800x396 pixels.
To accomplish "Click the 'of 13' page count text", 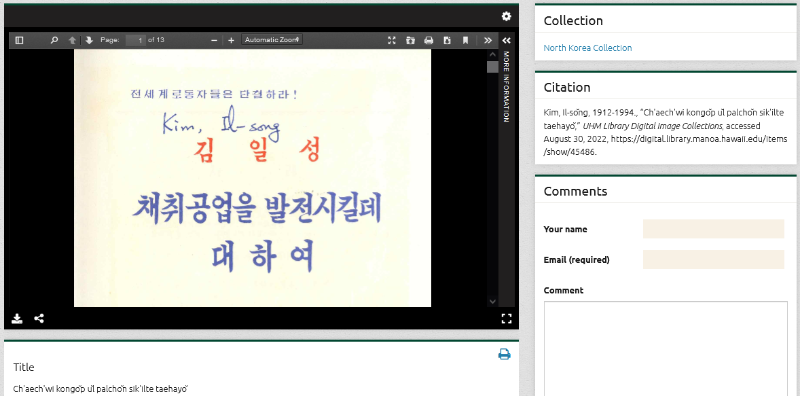I will 156,40.
